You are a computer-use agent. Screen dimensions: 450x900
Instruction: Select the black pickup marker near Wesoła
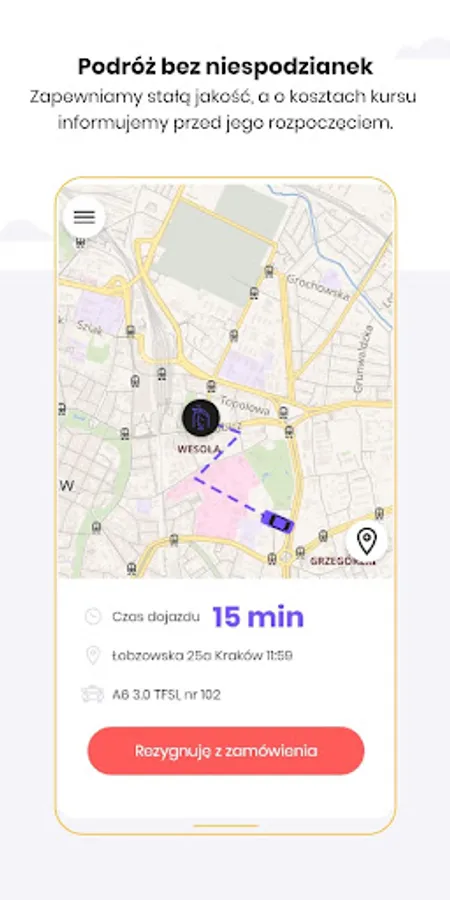click(x=201, y=418)
